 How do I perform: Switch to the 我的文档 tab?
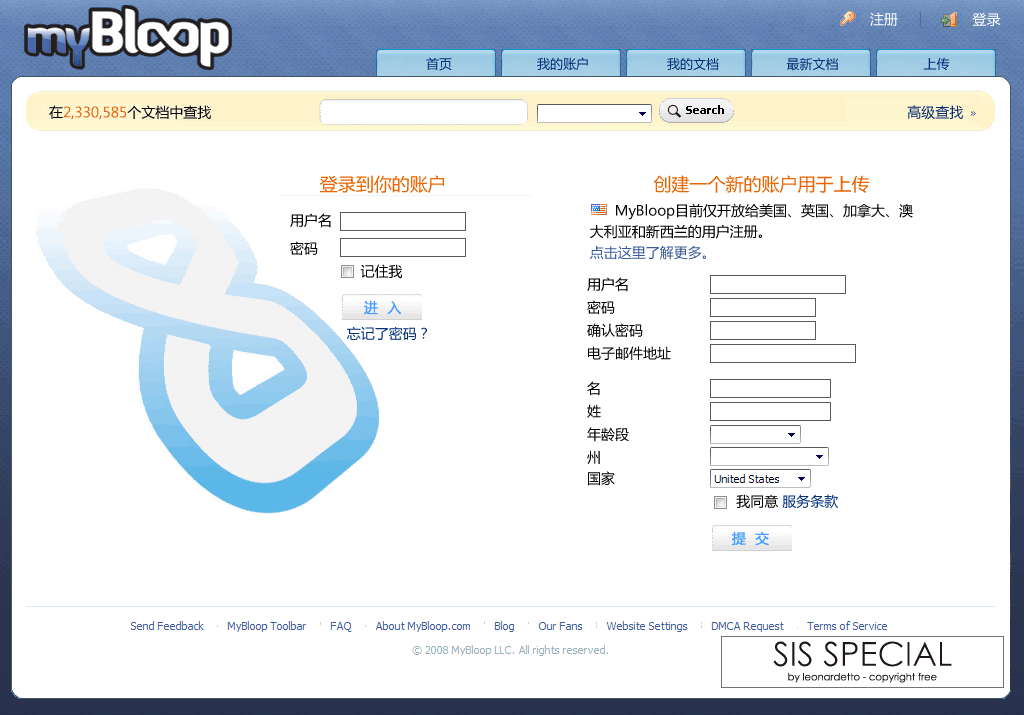click(686, 63)
